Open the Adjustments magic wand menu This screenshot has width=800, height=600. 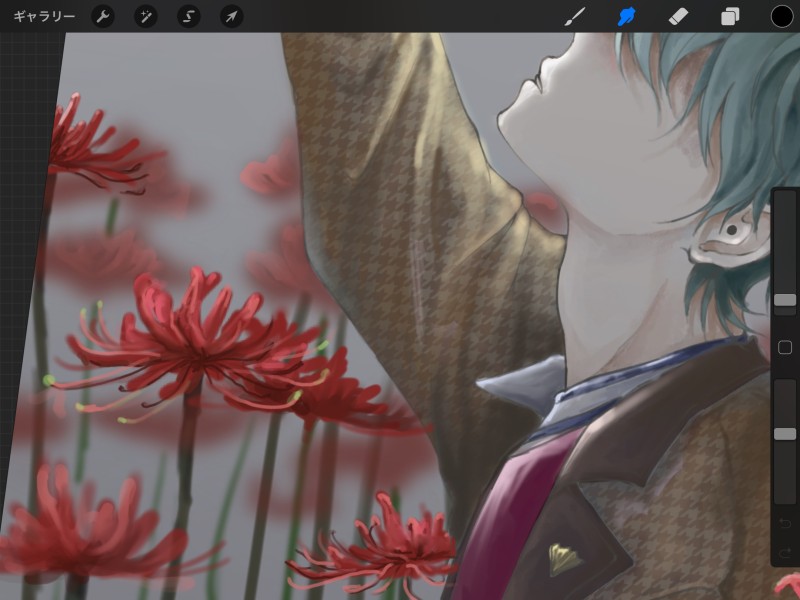[x=145, y=16]
